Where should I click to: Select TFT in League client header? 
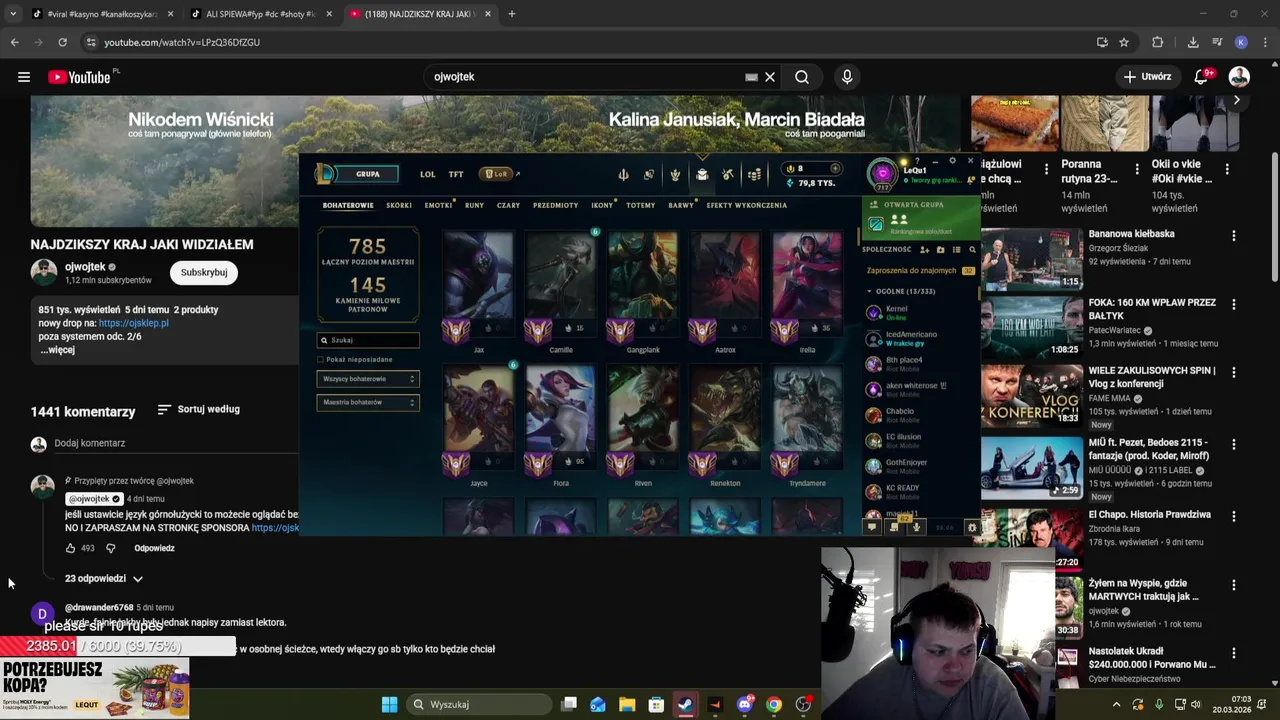456,174
